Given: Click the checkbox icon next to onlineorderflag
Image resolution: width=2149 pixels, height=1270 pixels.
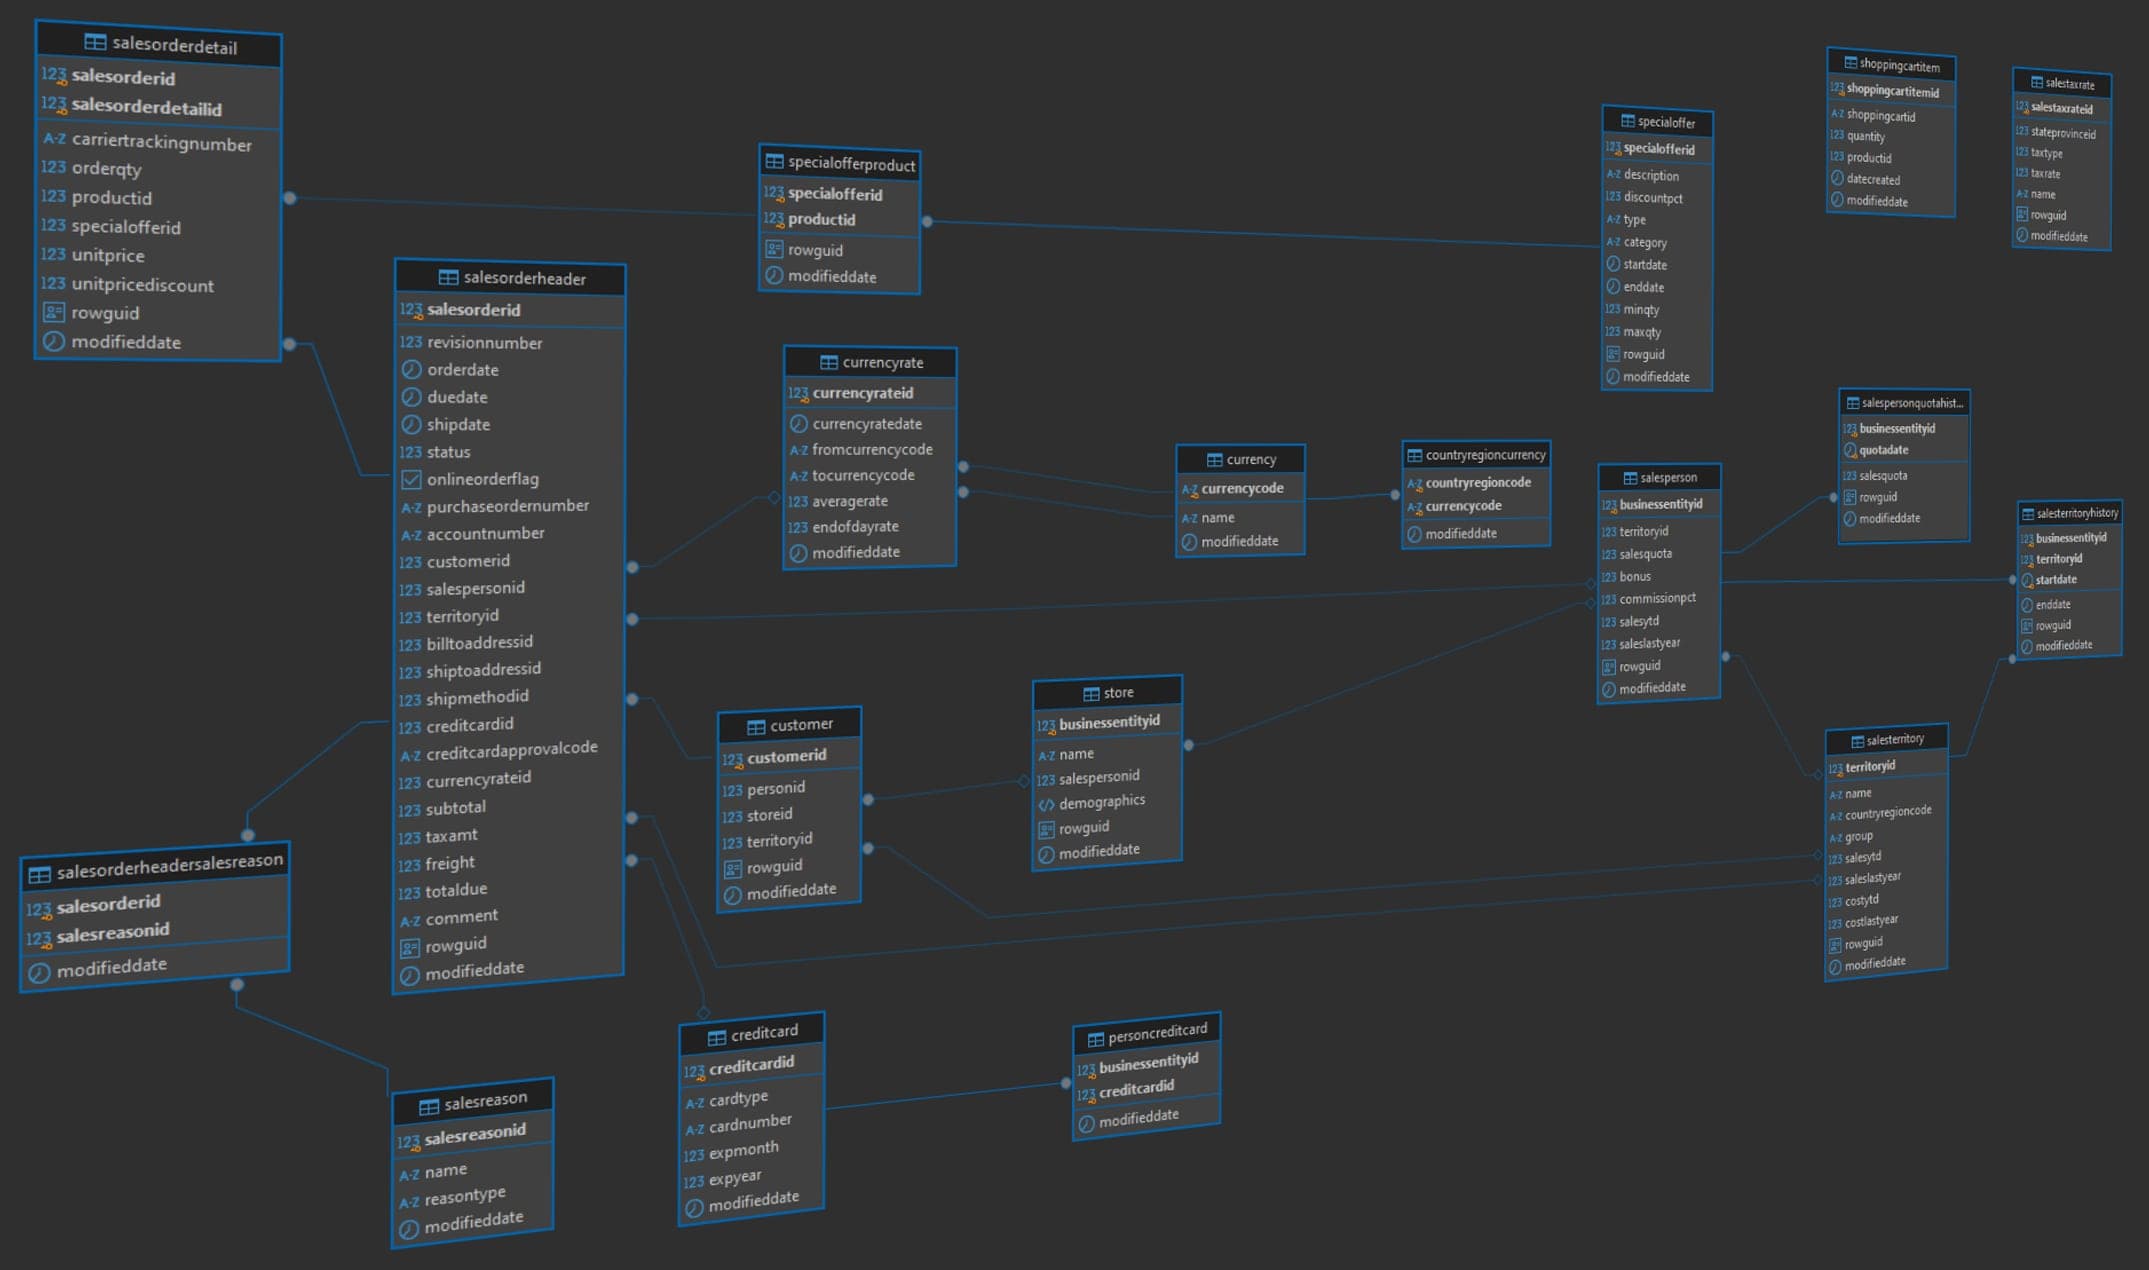Looking at the screenshot, I should coord(411,479).
